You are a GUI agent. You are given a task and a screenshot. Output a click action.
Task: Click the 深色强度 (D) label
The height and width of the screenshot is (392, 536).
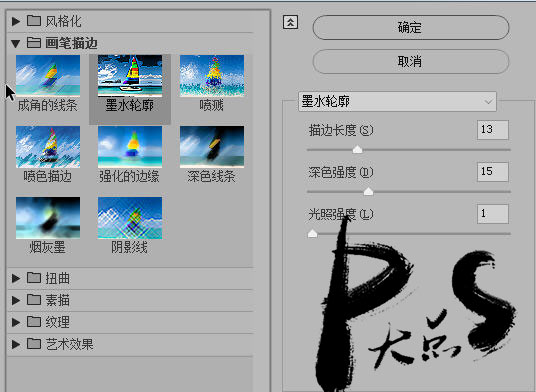tap(341, 172)
